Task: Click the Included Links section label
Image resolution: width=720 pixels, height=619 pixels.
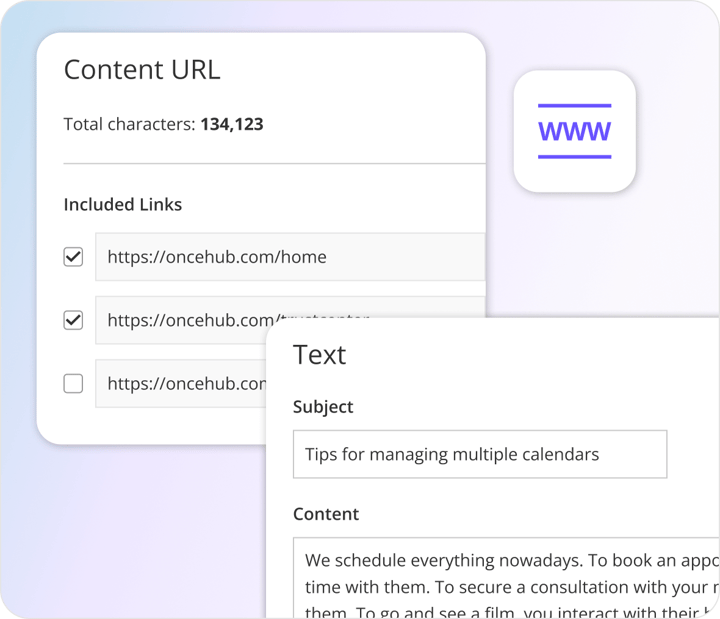Action: pos(123,204)
